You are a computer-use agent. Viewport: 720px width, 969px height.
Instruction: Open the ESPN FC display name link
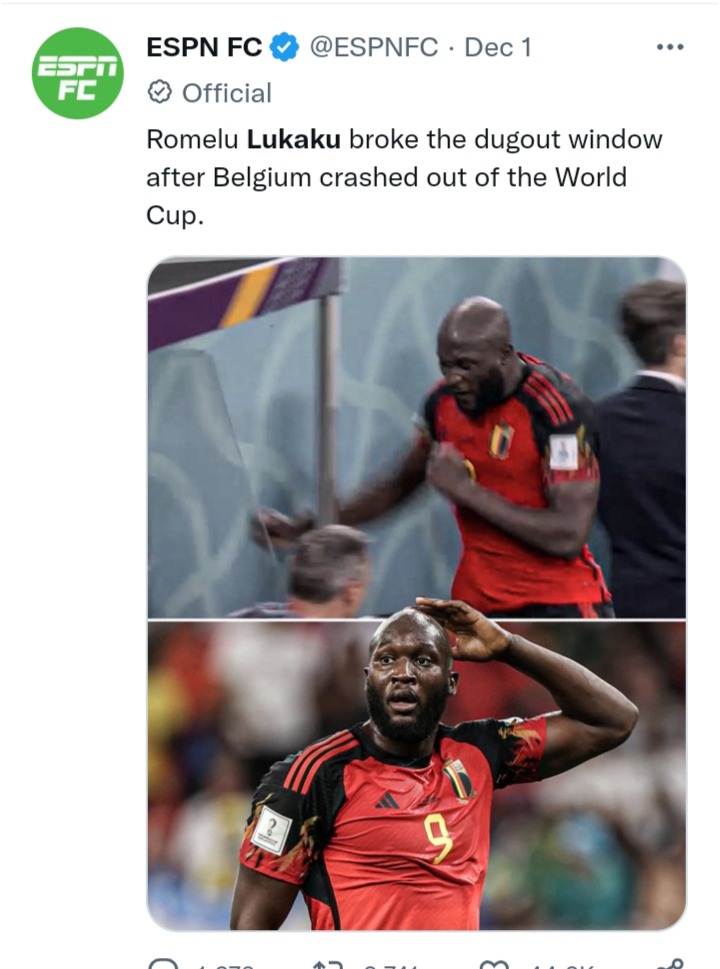click(x=204, y=47)
